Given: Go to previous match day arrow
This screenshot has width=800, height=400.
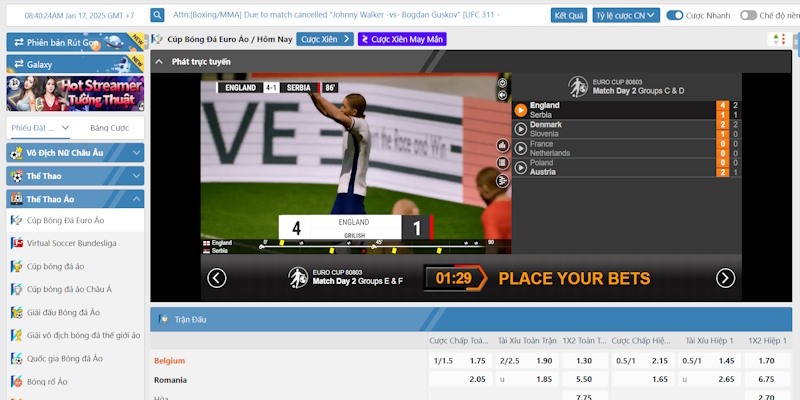Looking at the screenshot, I should 216,279.
